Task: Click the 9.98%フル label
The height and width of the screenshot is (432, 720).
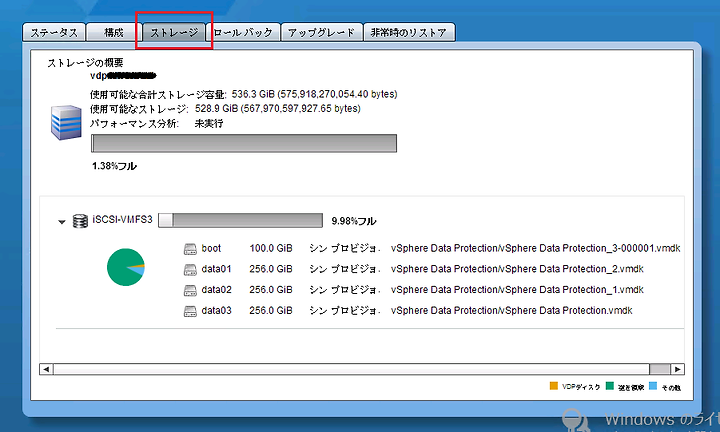Action: click(354, 221)
